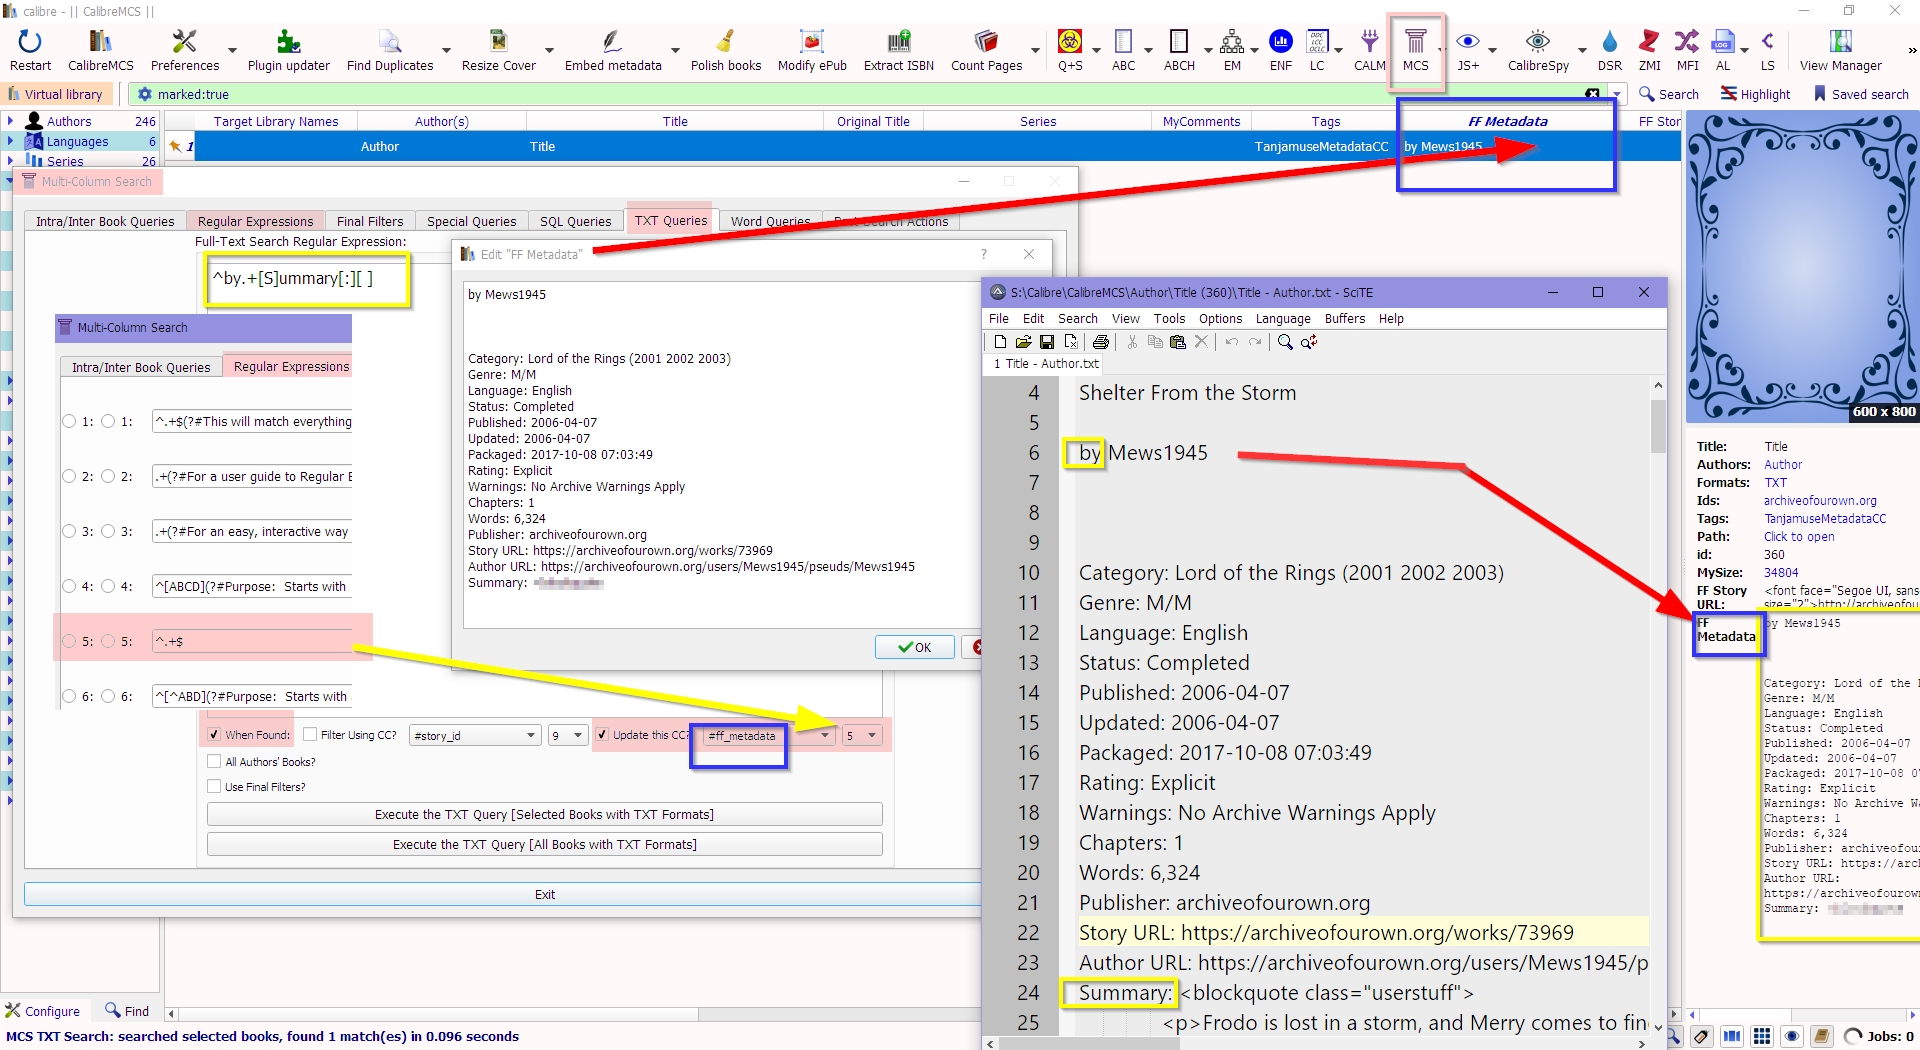Open the Count Pages dropdown arrow

tap(1035, 50)
